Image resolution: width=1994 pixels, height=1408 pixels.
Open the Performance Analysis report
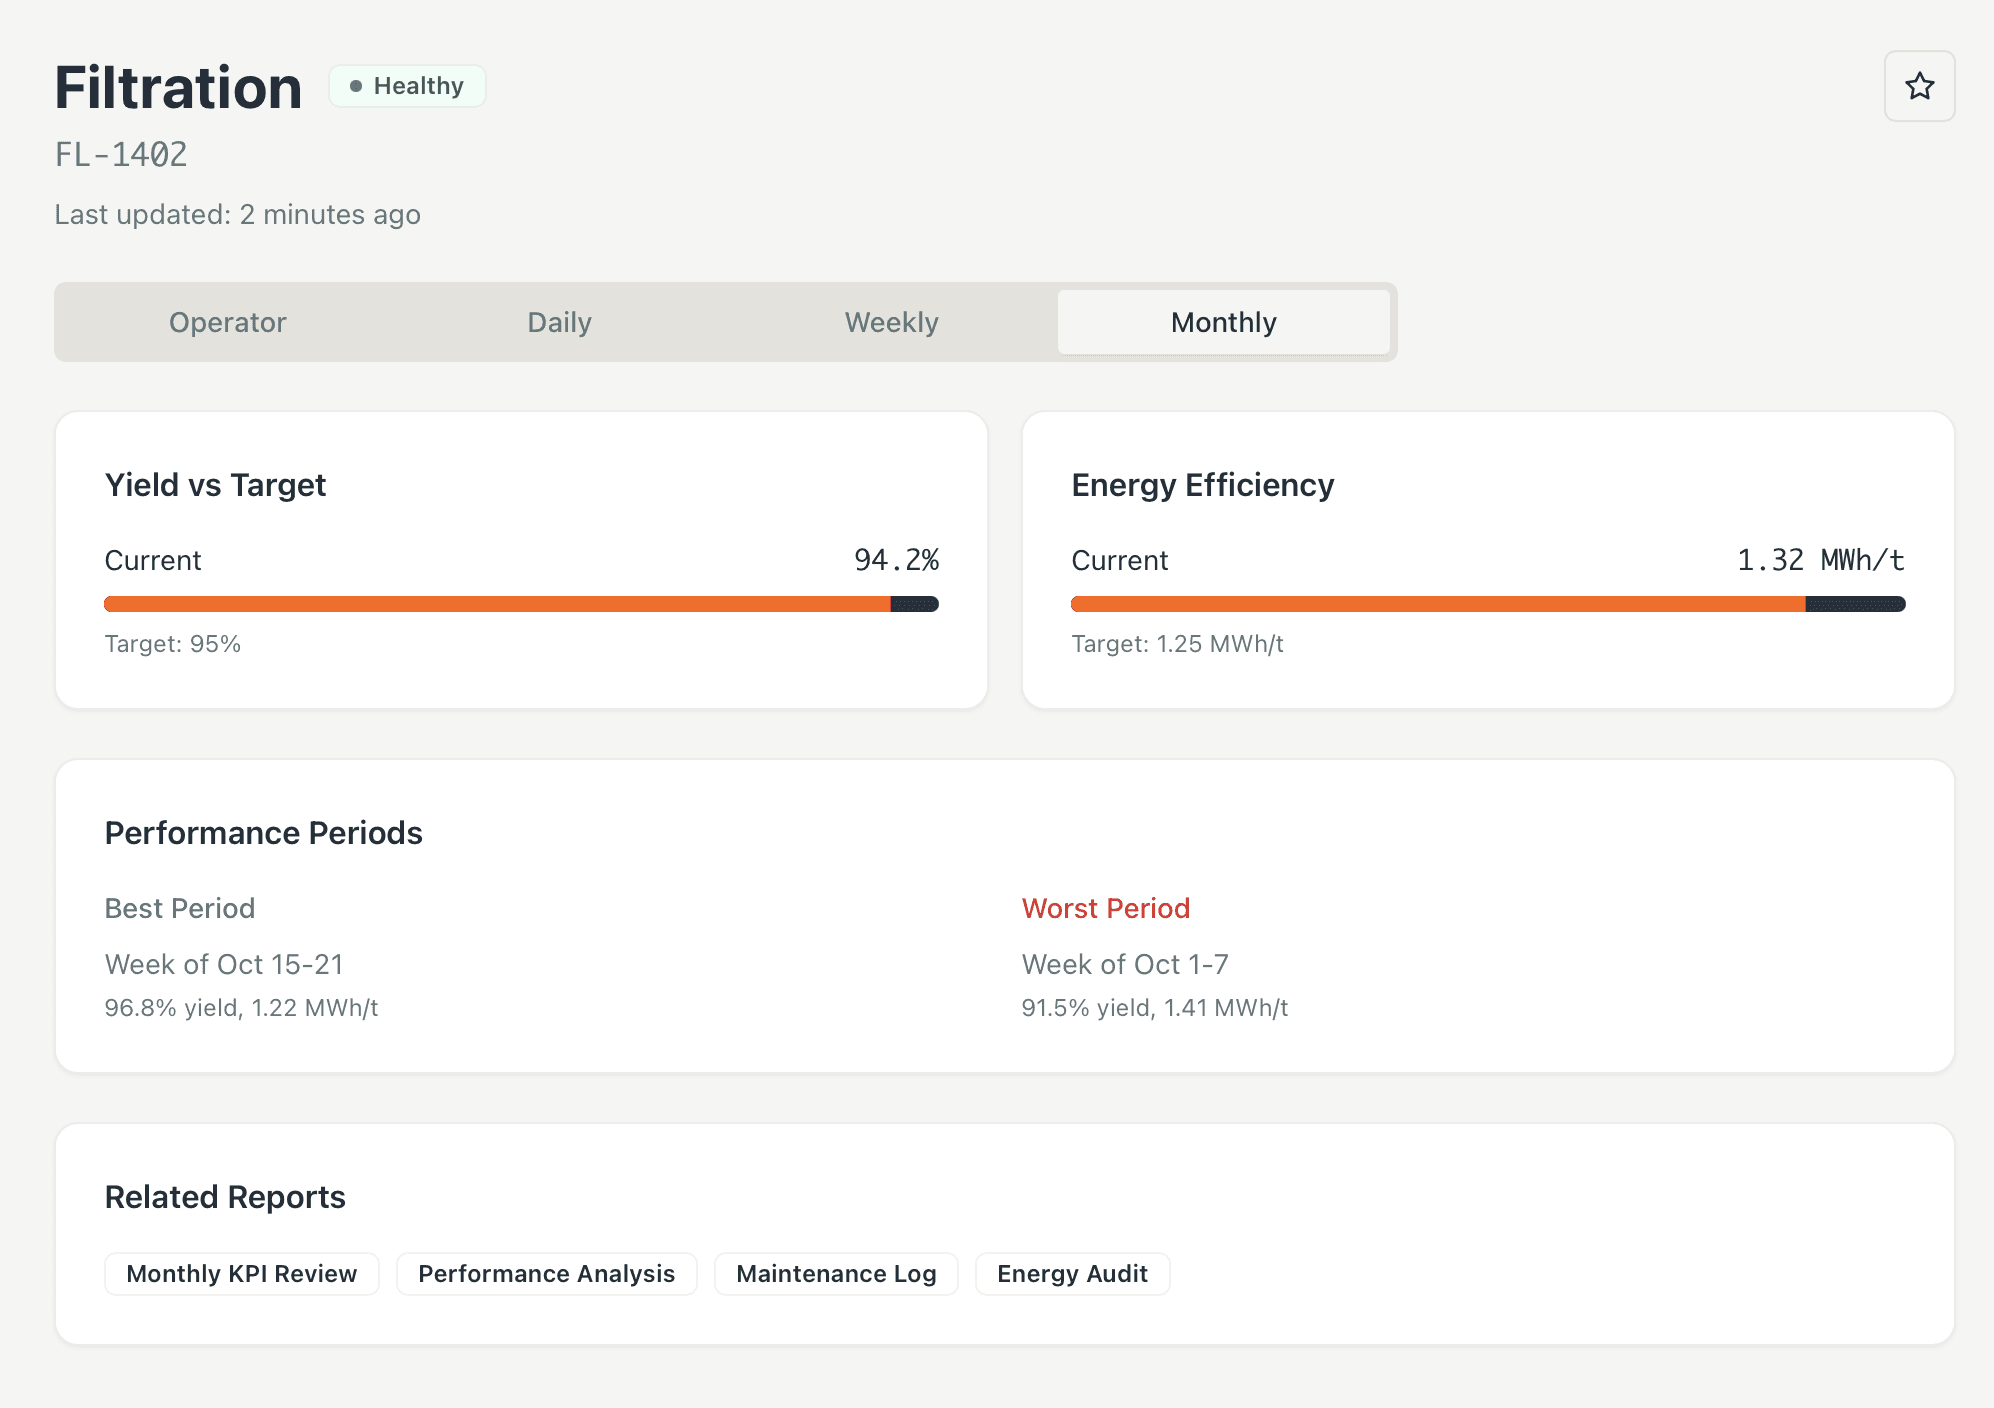[546, 1273]
